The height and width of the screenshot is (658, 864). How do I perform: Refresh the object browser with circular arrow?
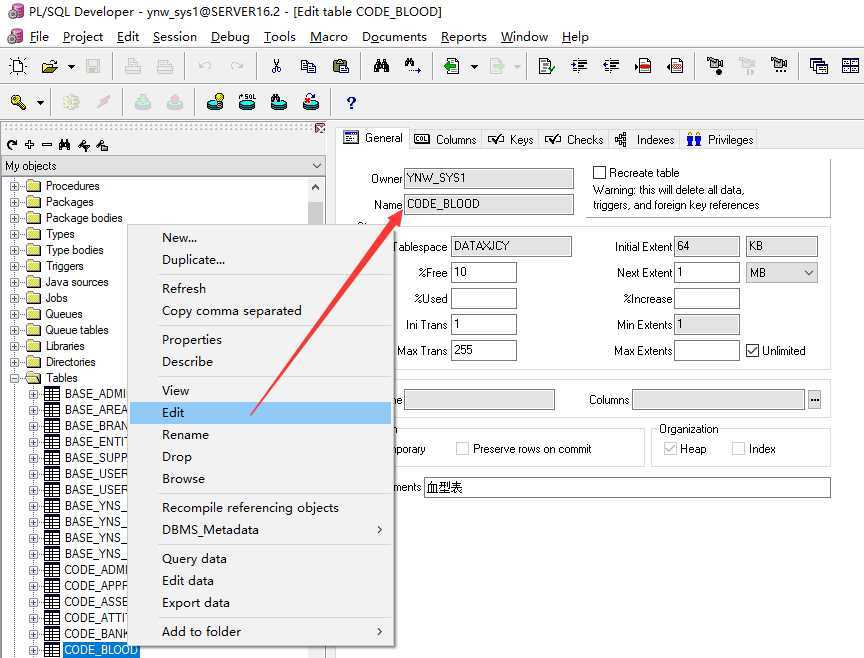click(x=12, y=145)
